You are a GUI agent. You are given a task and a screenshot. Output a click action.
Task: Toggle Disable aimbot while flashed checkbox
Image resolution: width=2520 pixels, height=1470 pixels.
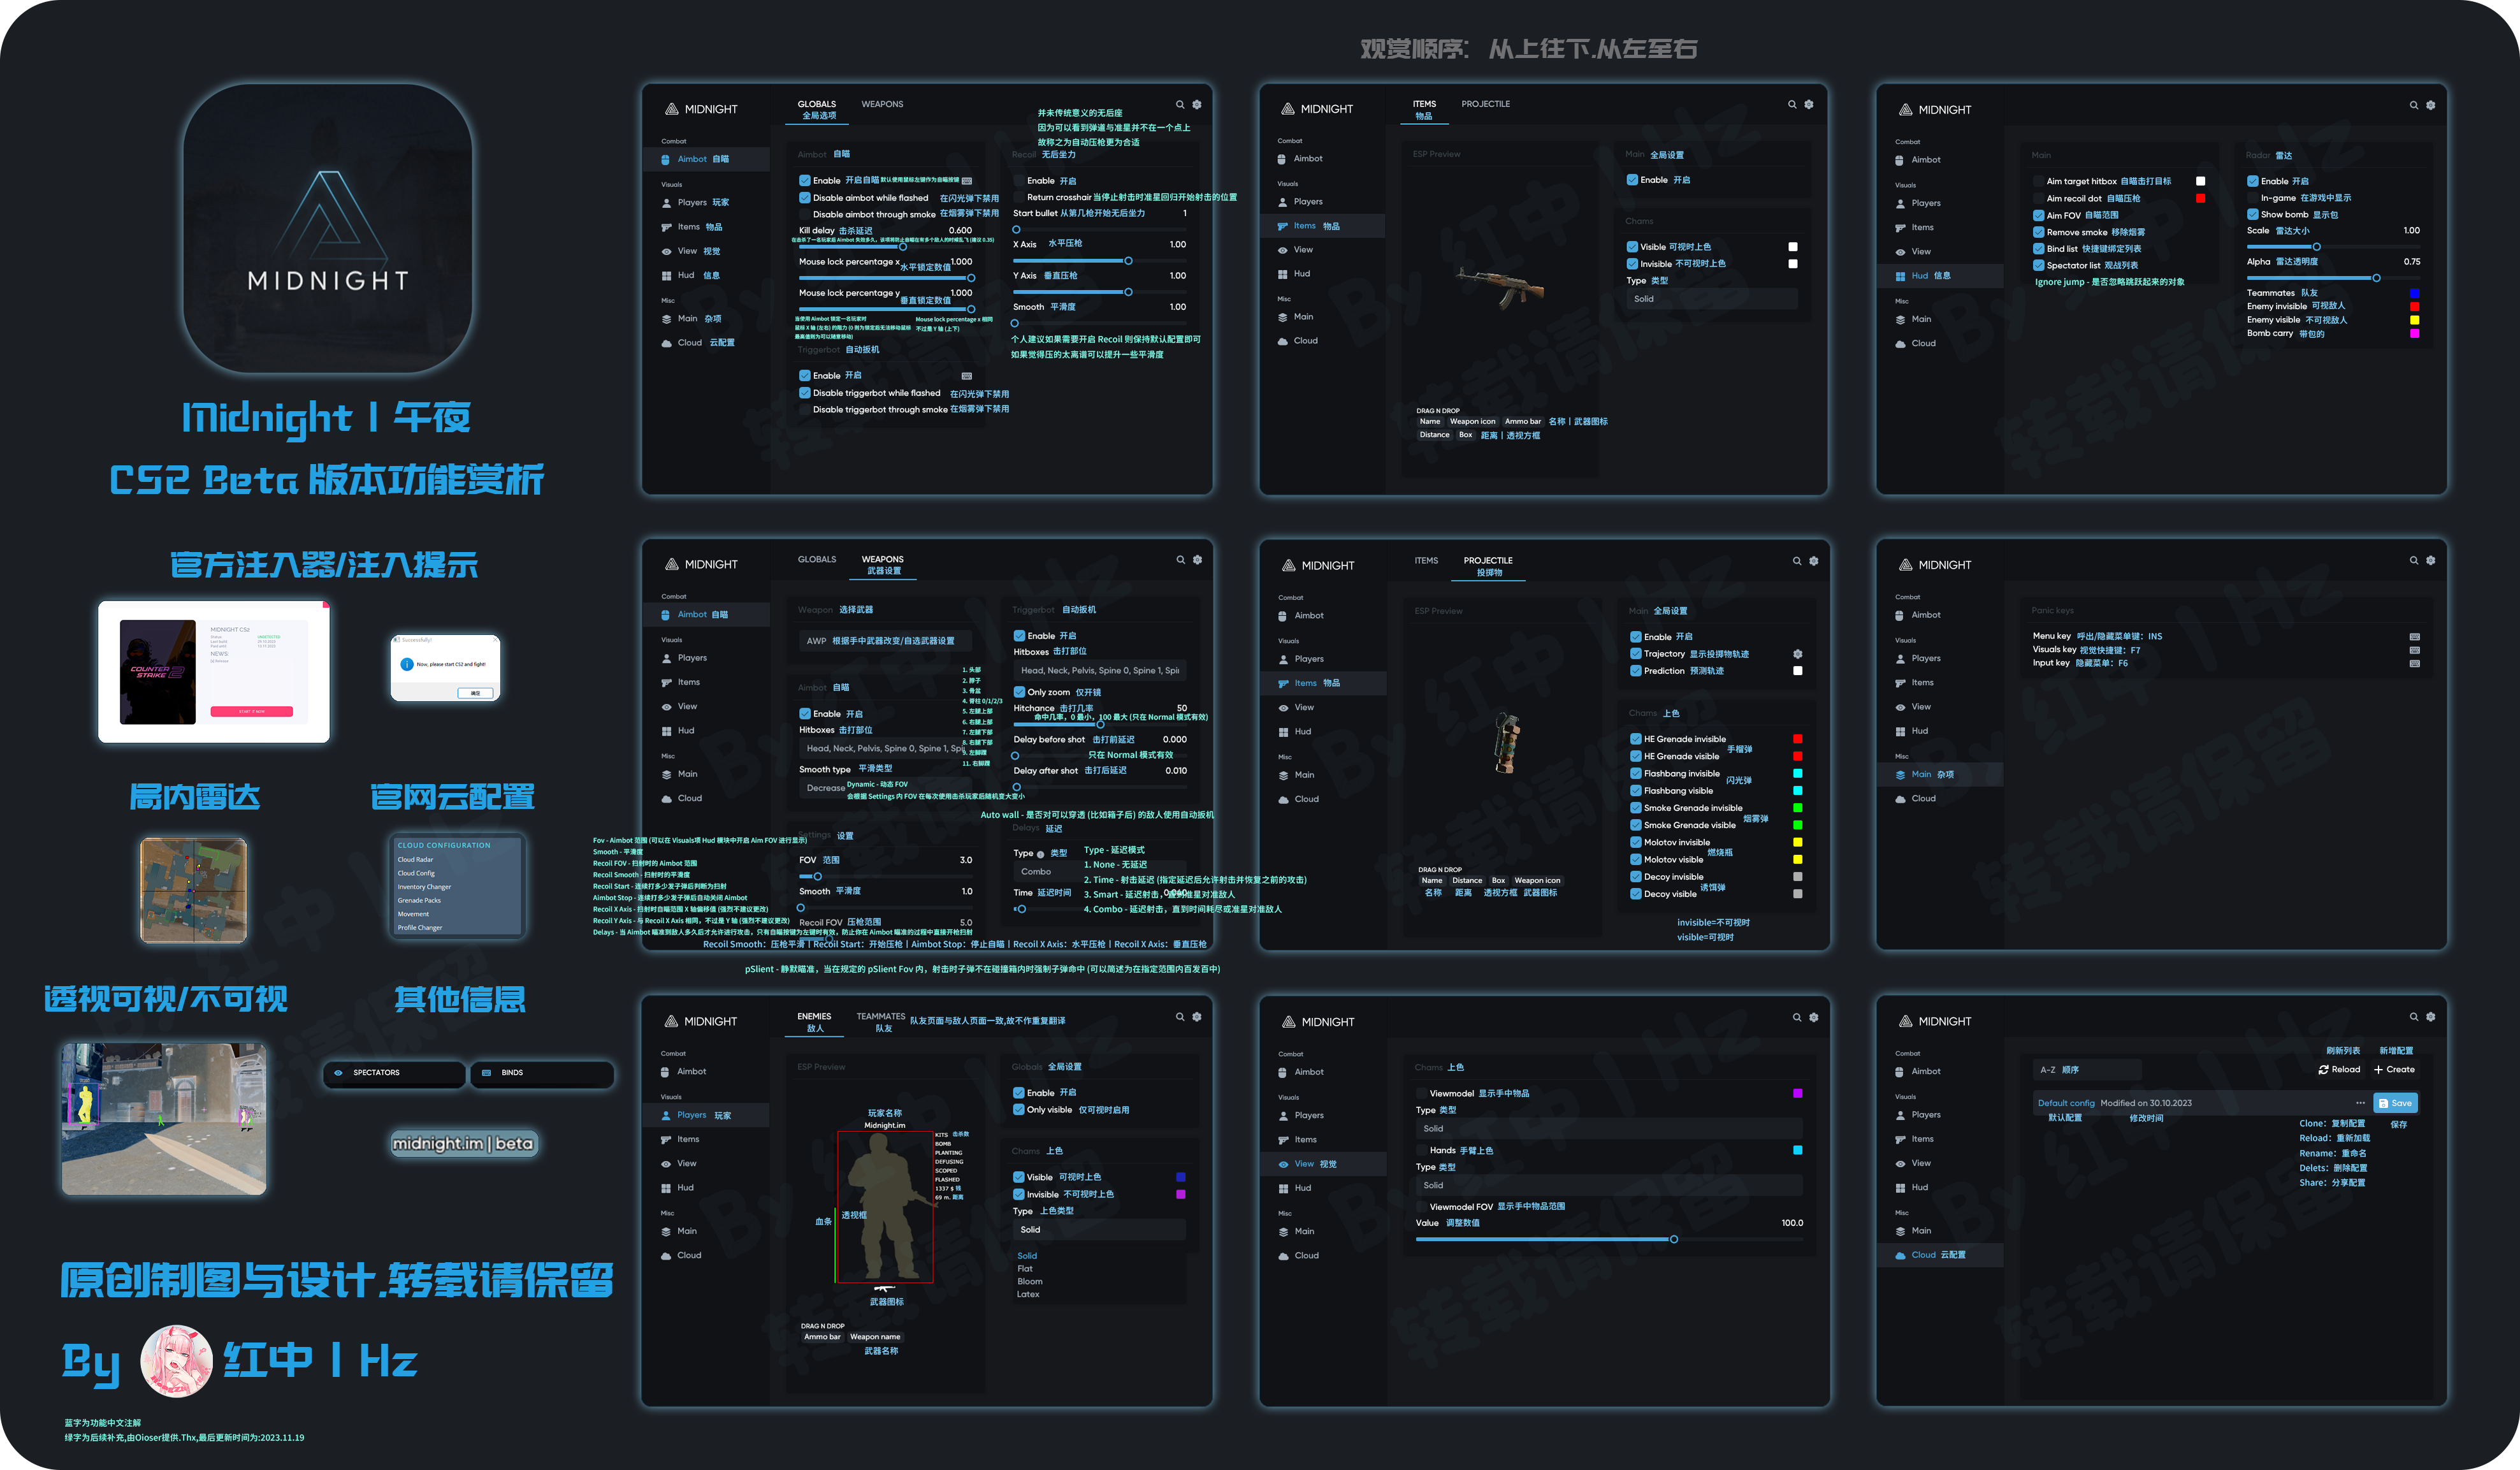[805, 198]
